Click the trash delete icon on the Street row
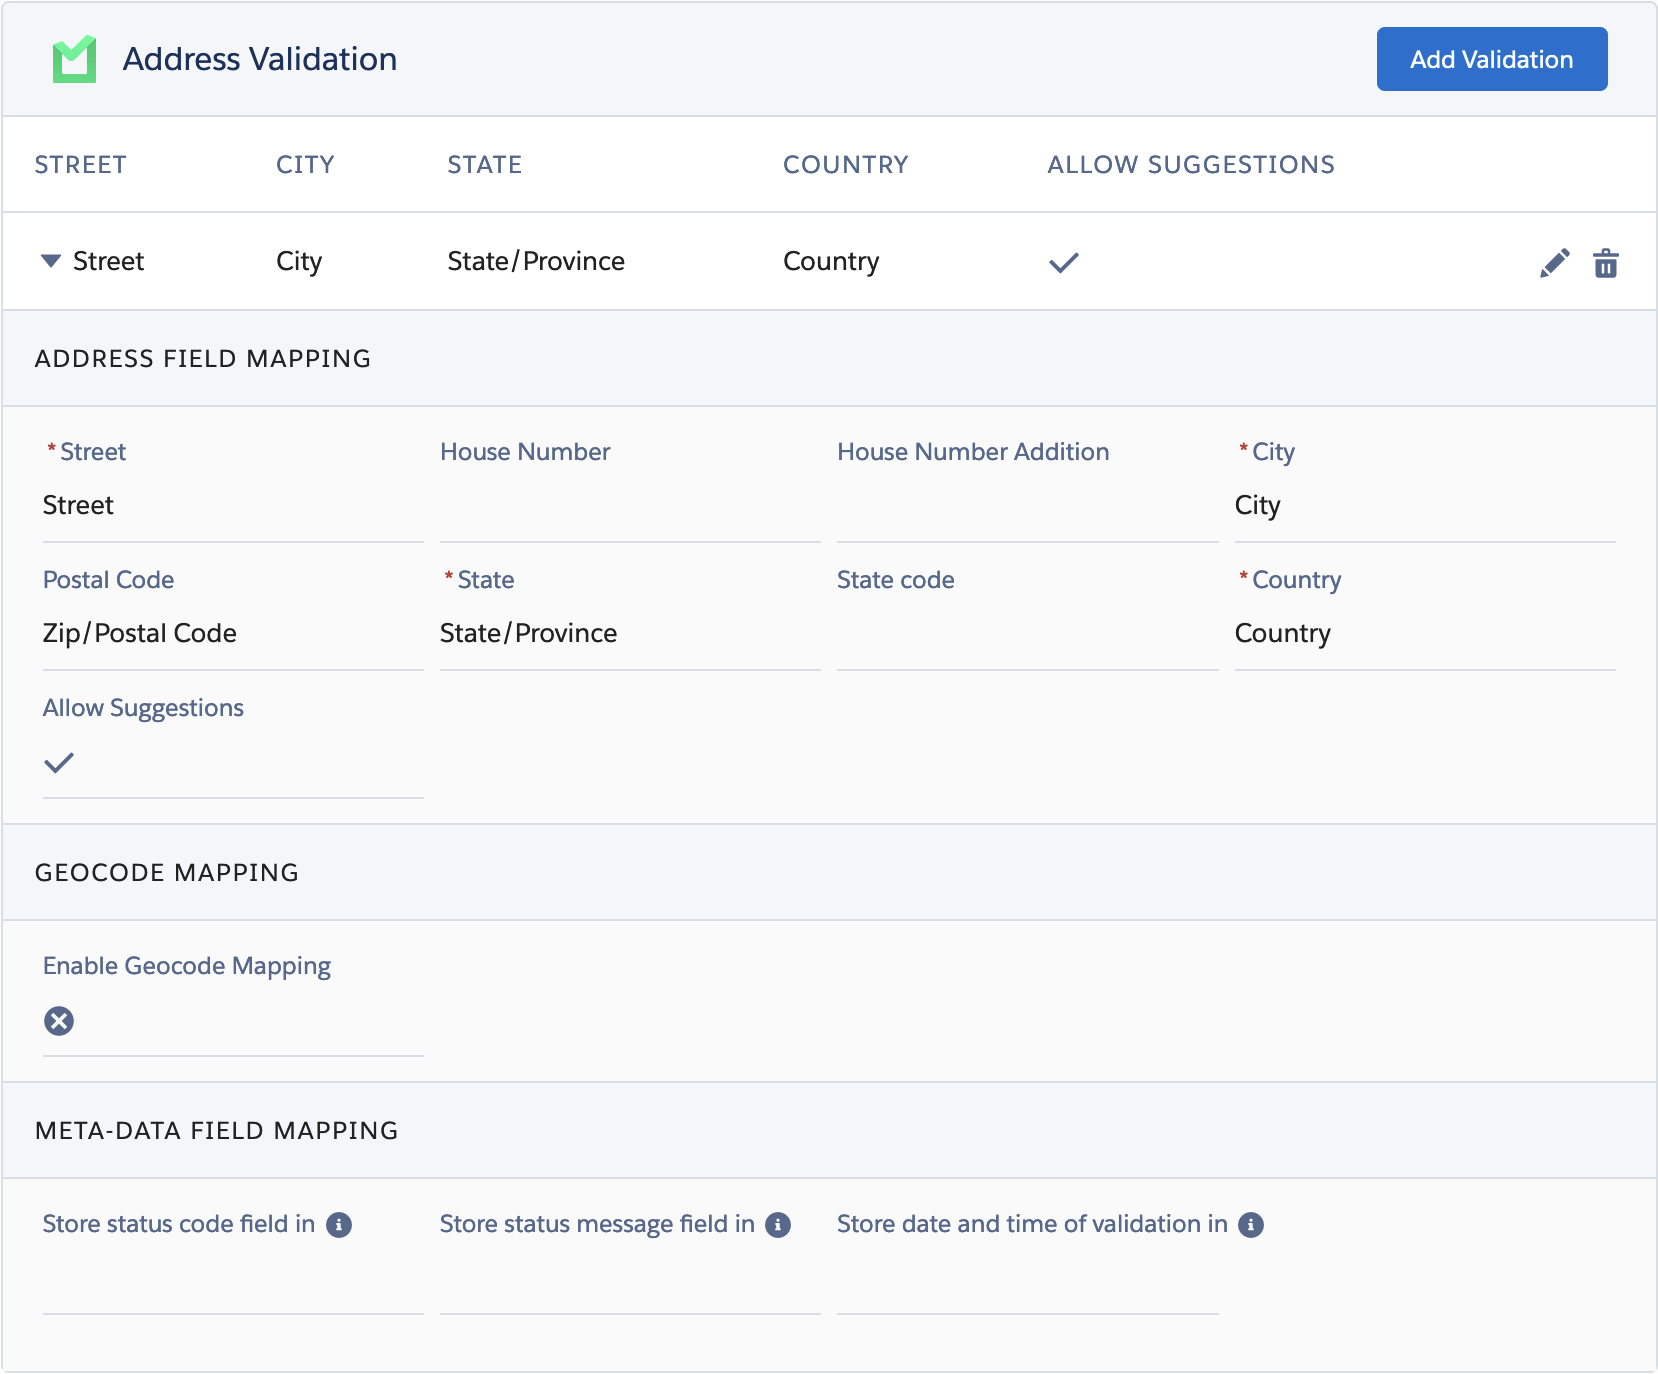1658x1374 pixels. pyautogui.click(x=1606, y=262)
